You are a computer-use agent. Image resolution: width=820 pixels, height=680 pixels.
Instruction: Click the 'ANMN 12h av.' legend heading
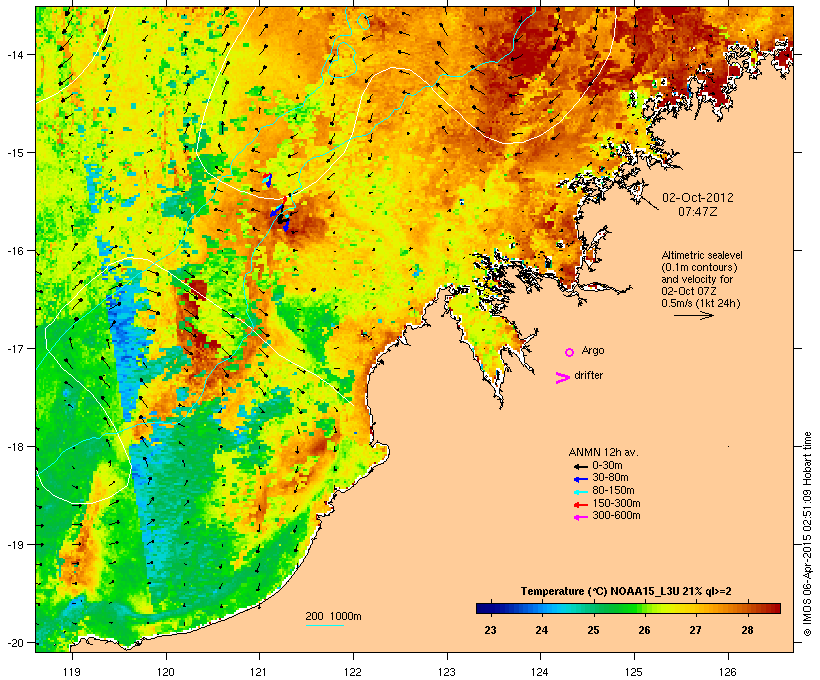[603, 452]
